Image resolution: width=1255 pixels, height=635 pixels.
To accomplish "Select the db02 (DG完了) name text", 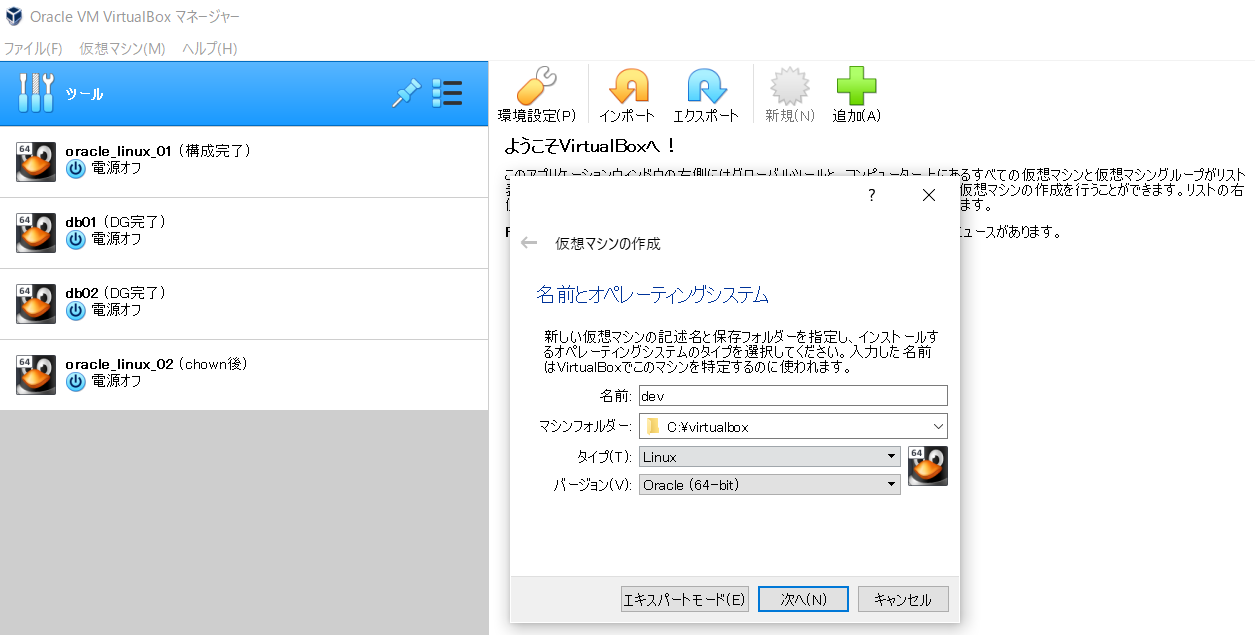I will (x=115, y=293).
